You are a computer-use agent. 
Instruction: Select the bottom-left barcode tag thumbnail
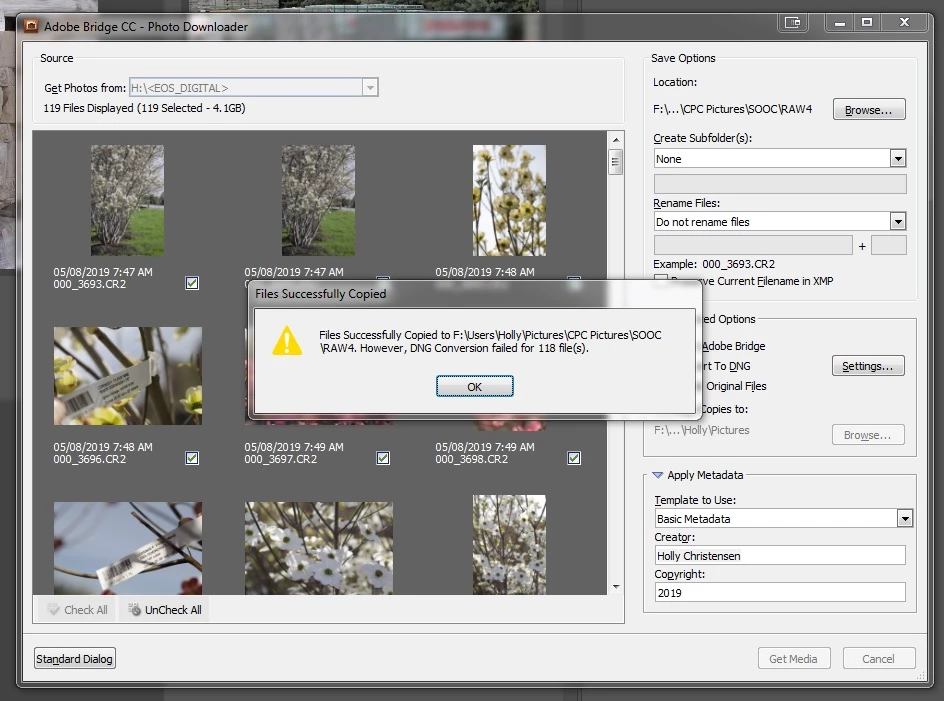point(128,548)
